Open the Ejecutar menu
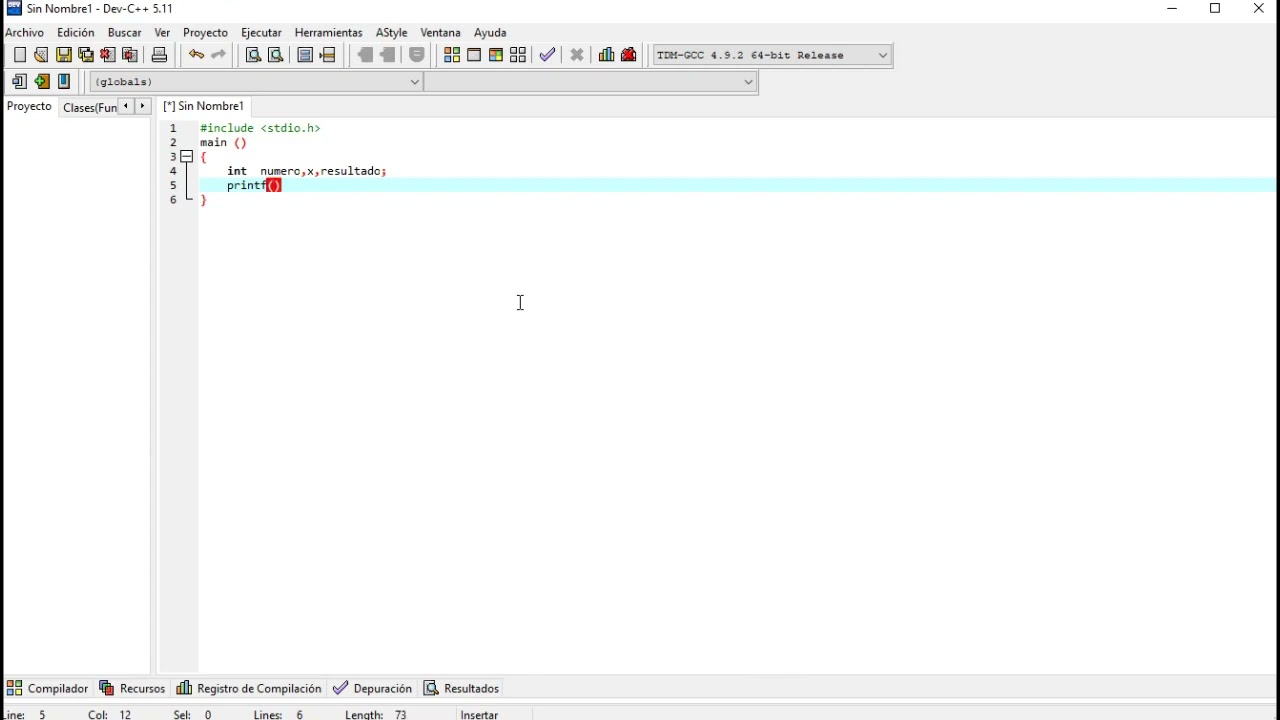Viewport: 1280px width, 720px height. [x=261, y=33]
